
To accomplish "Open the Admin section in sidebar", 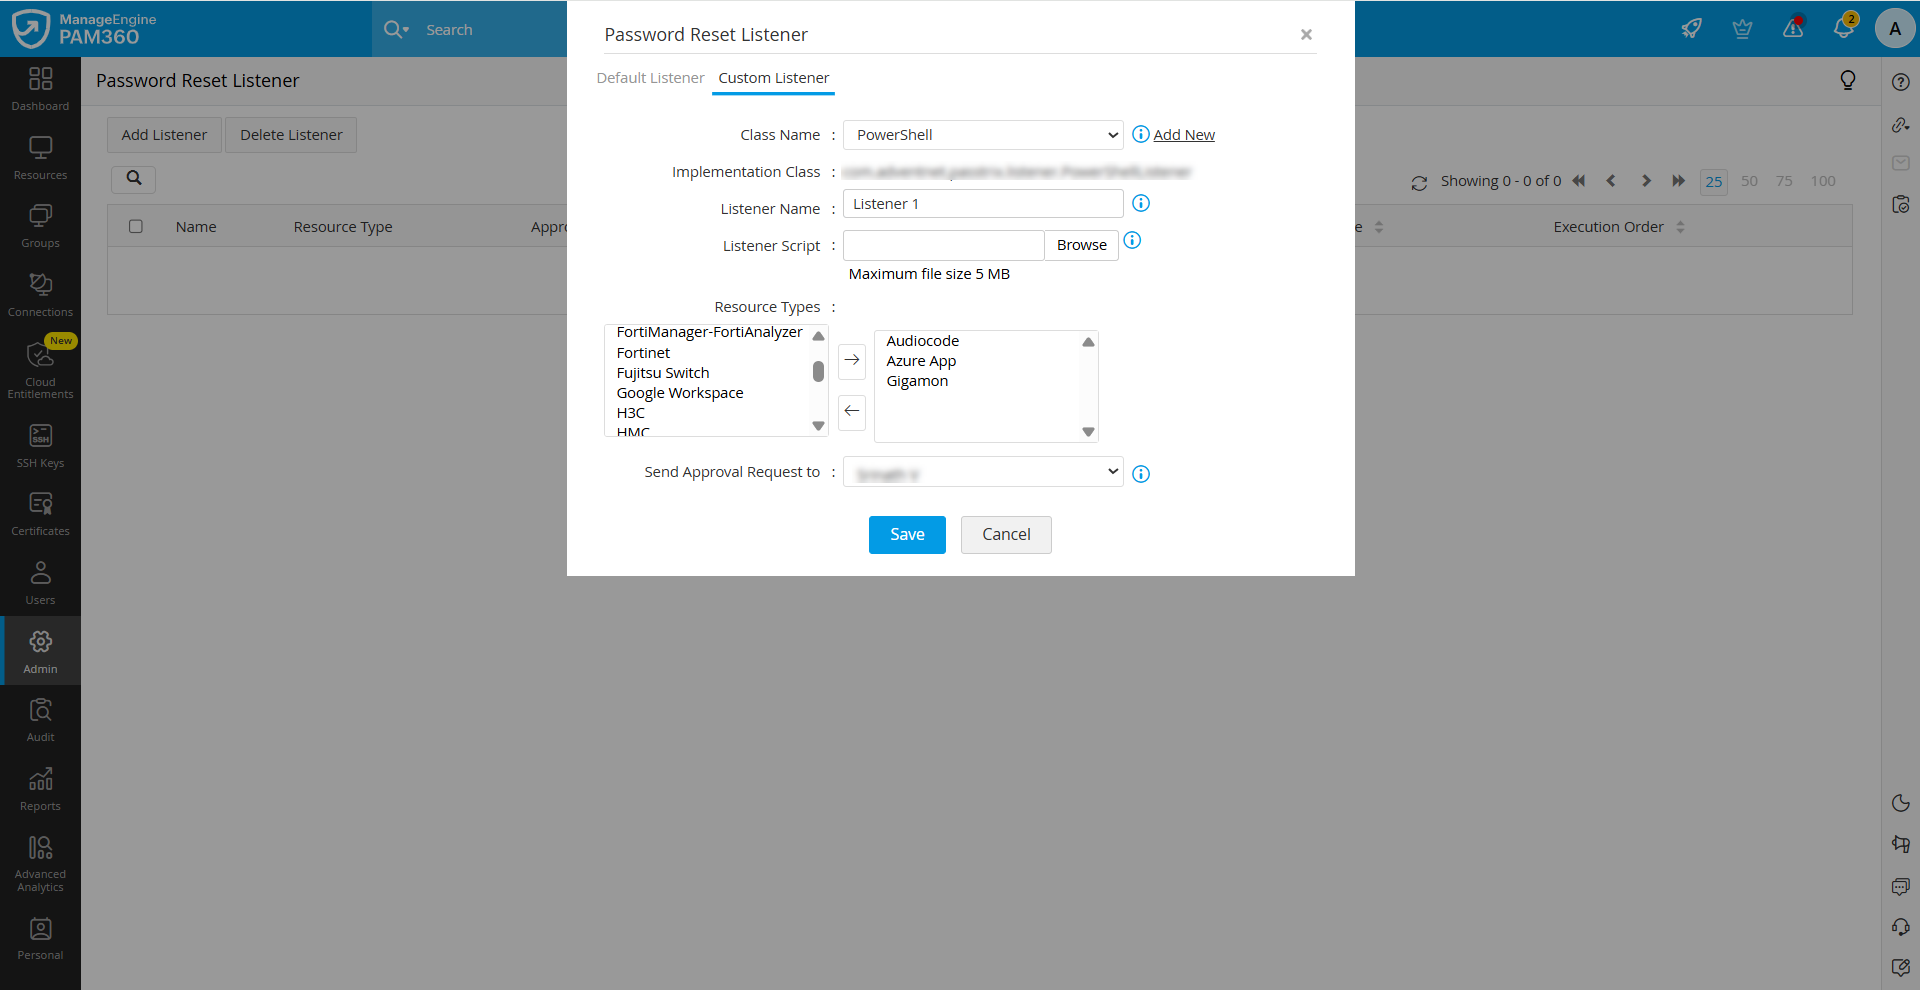I will tap(40, 651).
